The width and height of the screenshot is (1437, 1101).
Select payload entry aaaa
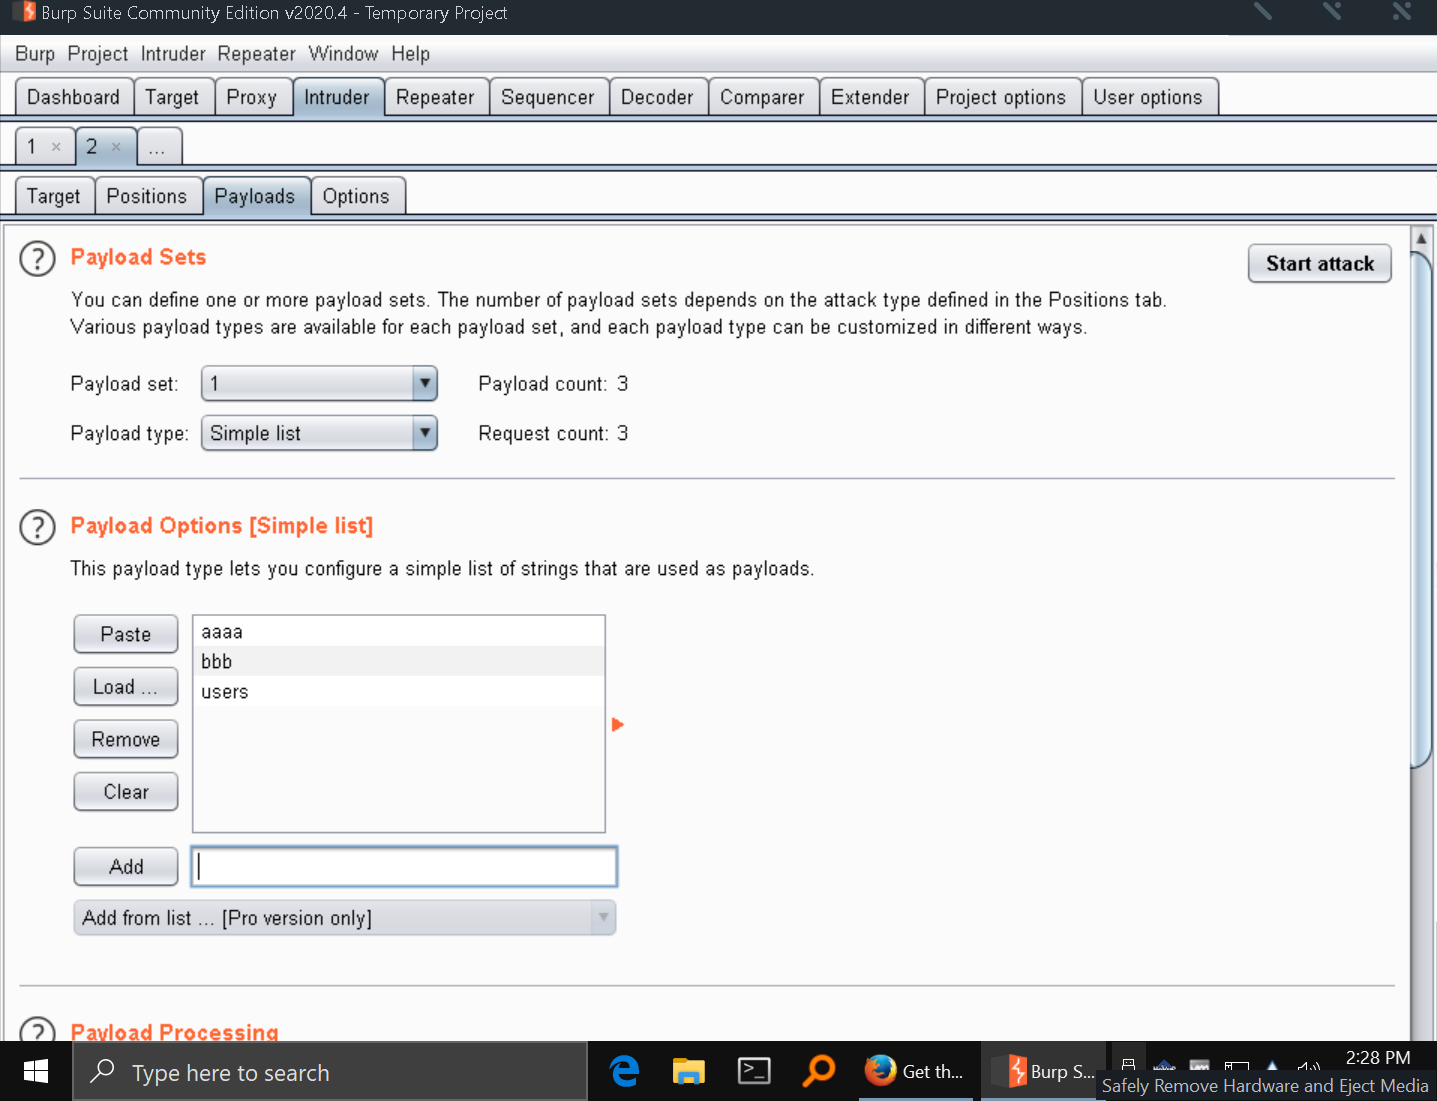(x=398, y=632)
